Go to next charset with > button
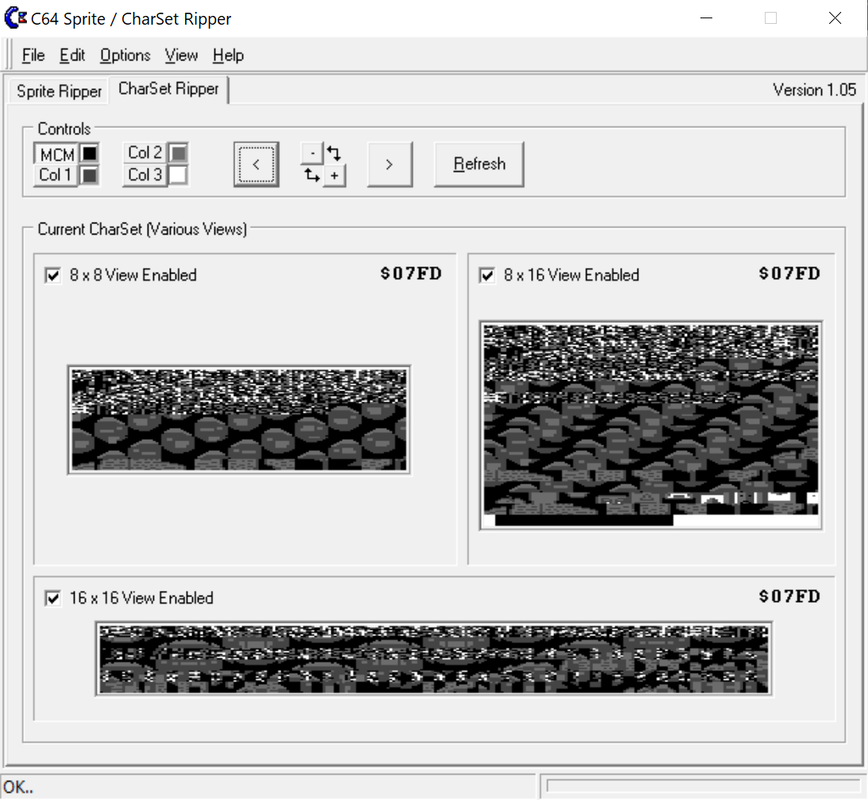Image resolution: width=868 pixels, height=800 pixels. tap(390, 164)
